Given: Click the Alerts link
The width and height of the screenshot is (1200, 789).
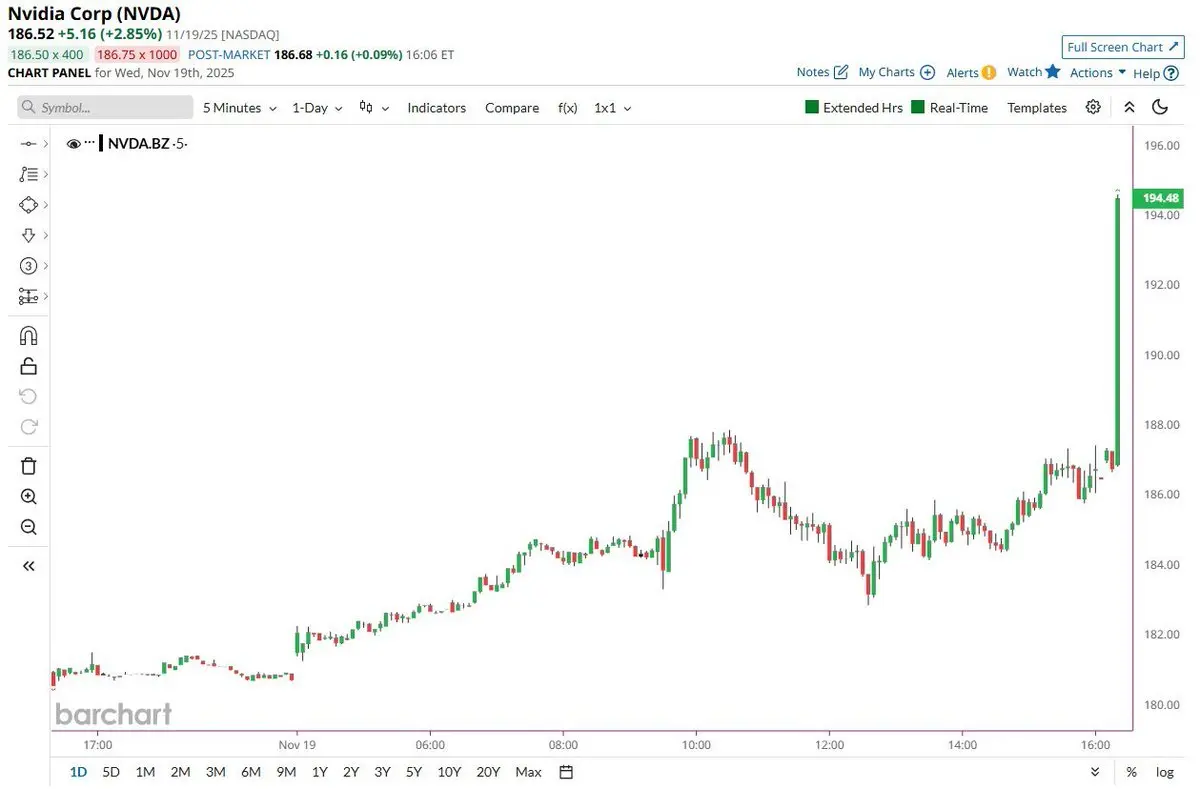Looking at the screenshot, I should point(971,72).
